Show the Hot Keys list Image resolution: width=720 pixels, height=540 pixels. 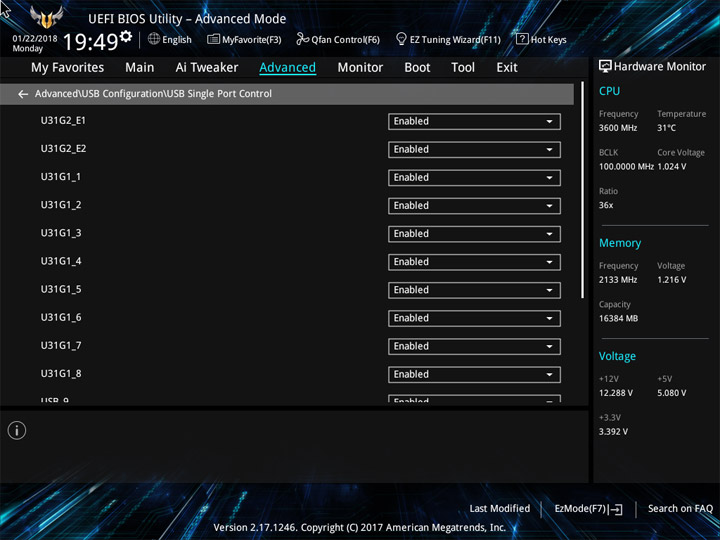coord(541,39)
